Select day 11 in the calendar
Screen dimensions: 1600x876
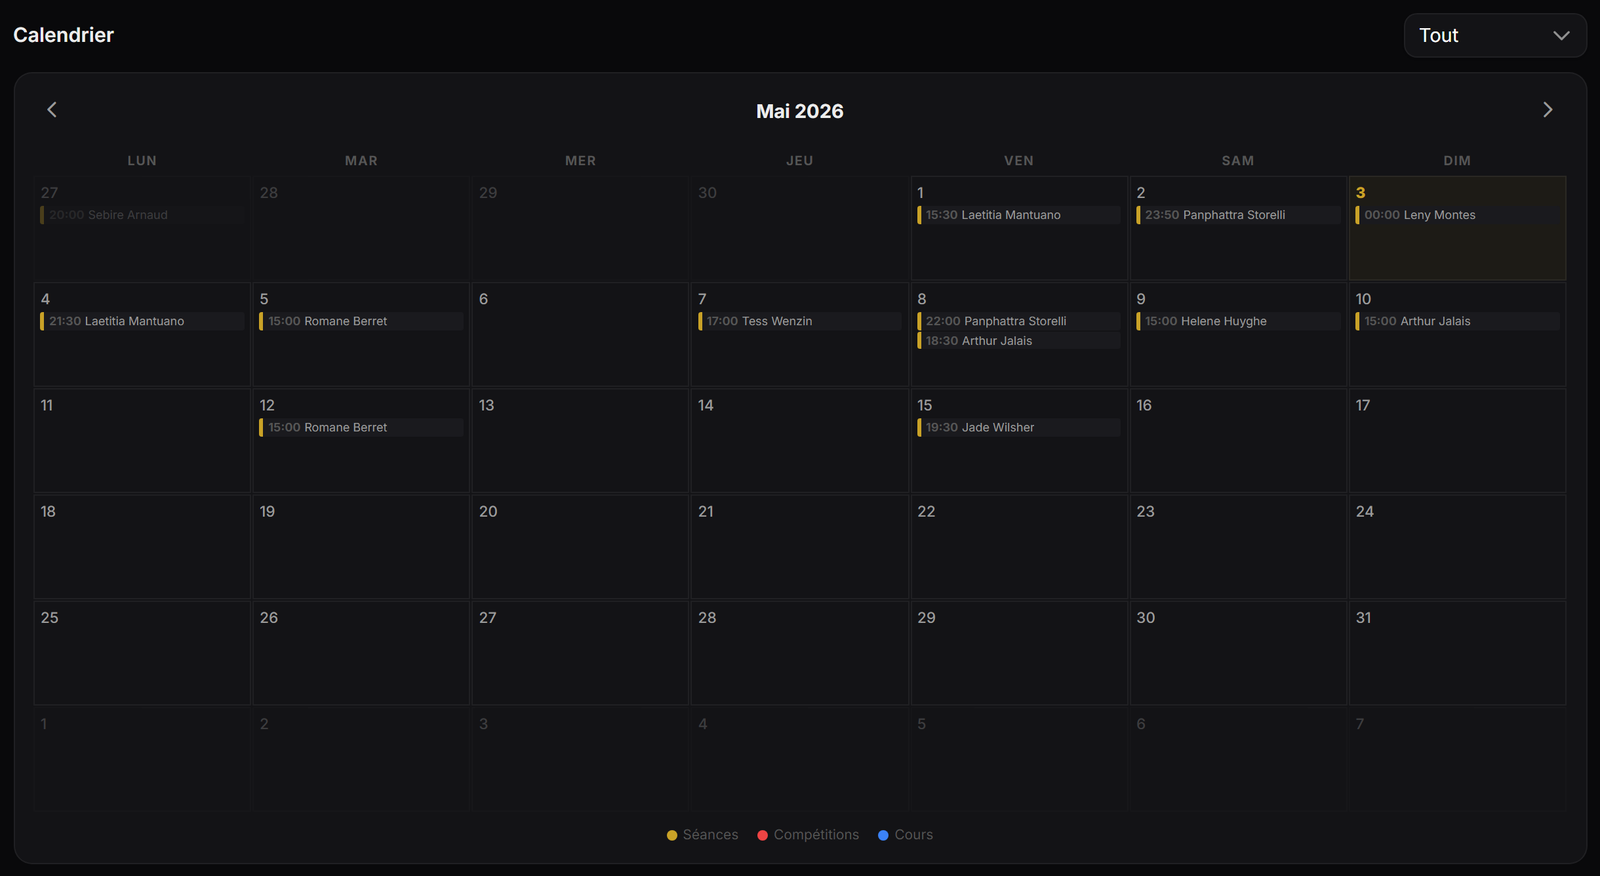click(x=142, y=441)
